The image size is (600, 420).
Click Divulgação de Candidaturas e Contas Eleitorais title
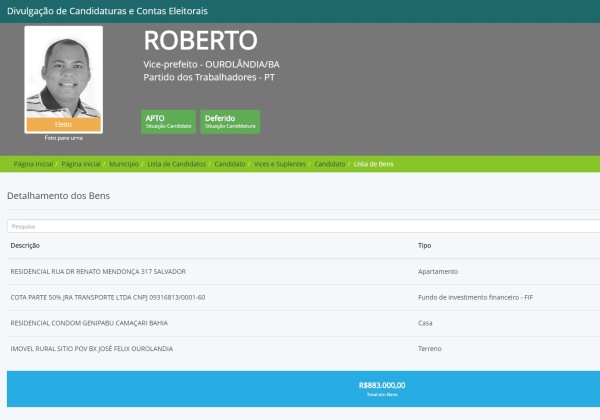(x=108, y=11)
